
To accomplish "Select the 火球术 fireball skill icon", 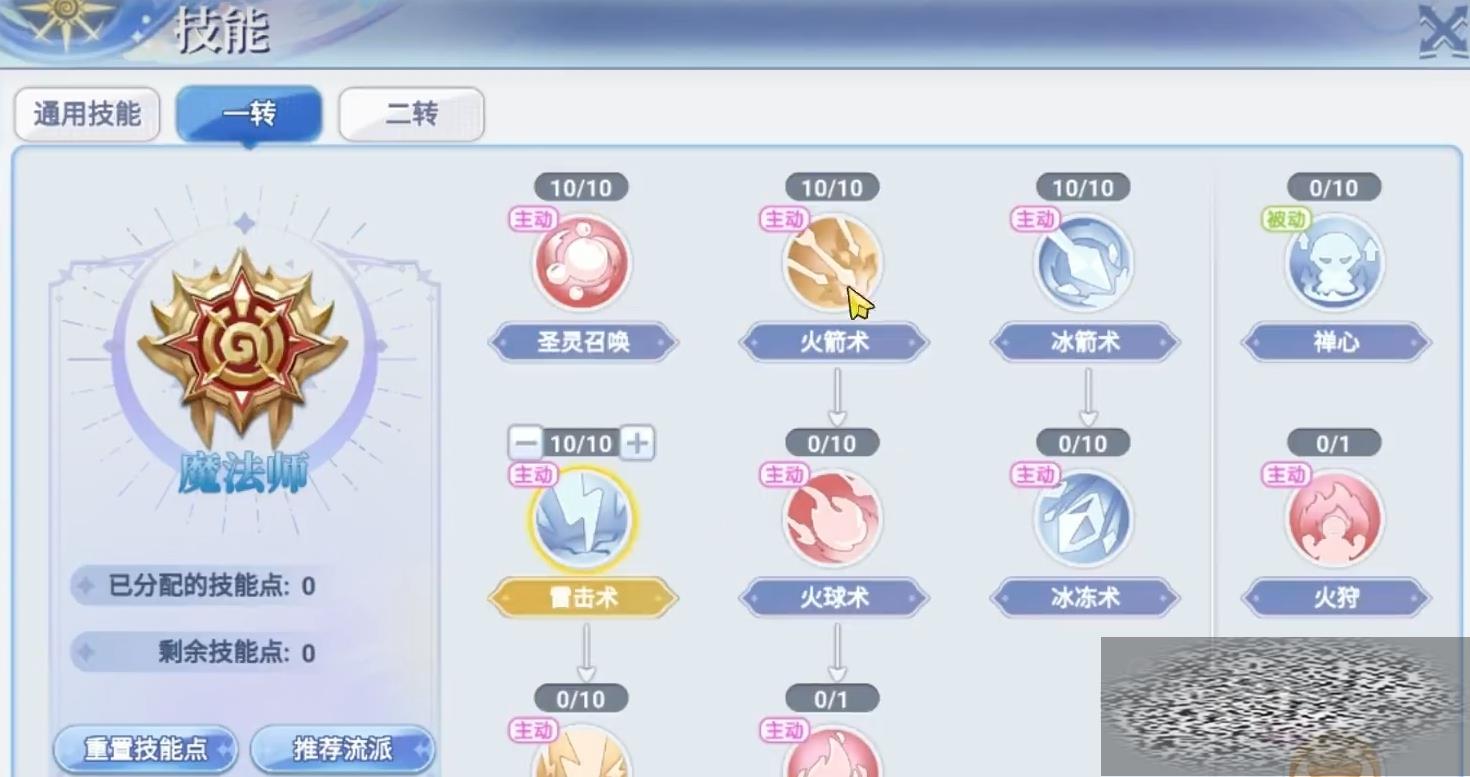I will coord(833,520).
